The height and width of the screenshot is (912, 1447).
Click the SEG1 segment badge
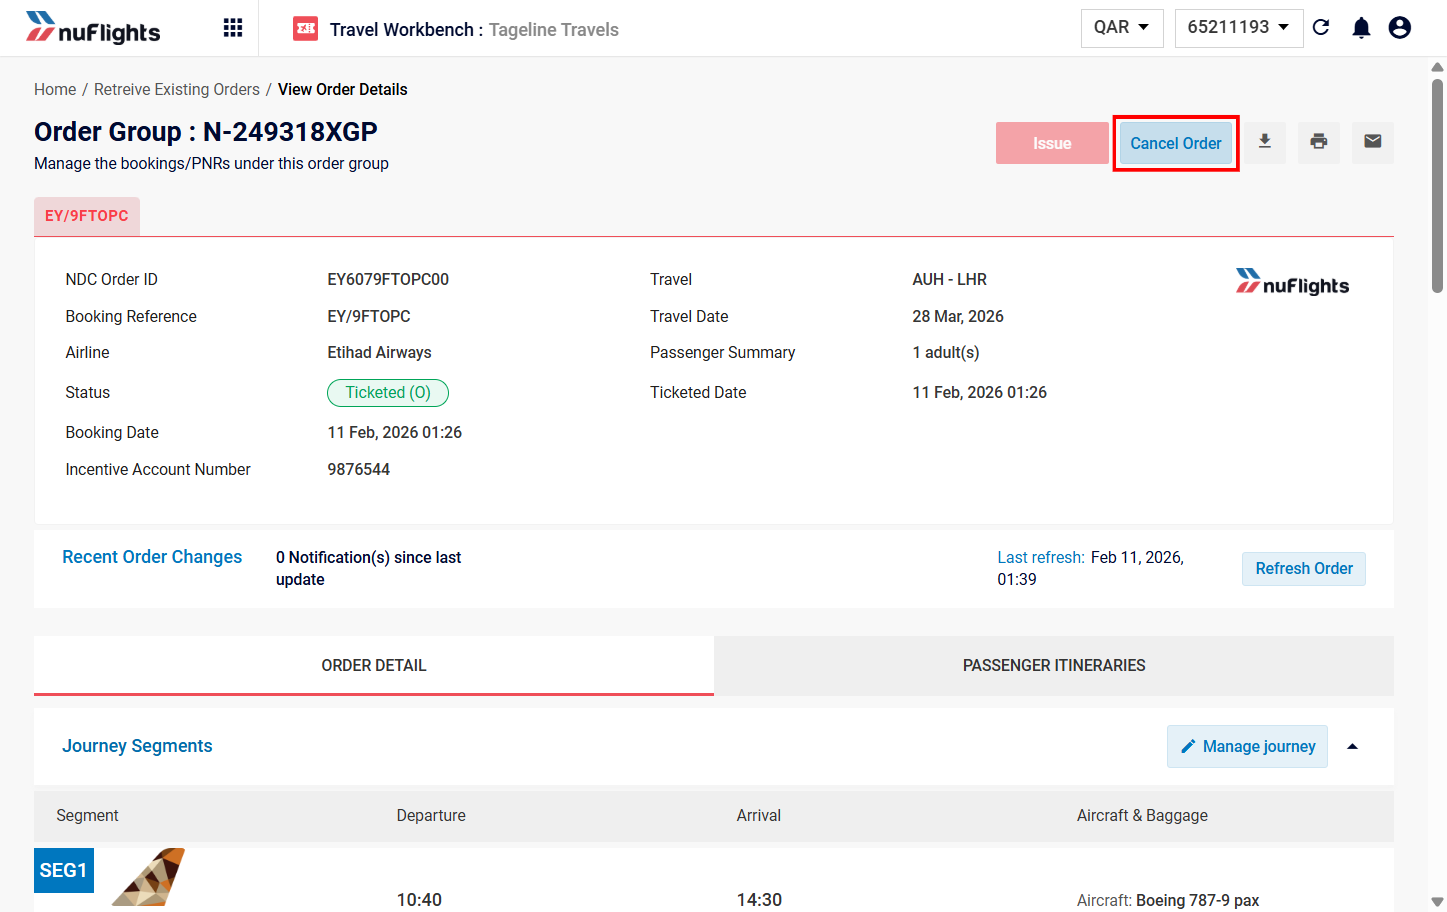coord(64,870)
